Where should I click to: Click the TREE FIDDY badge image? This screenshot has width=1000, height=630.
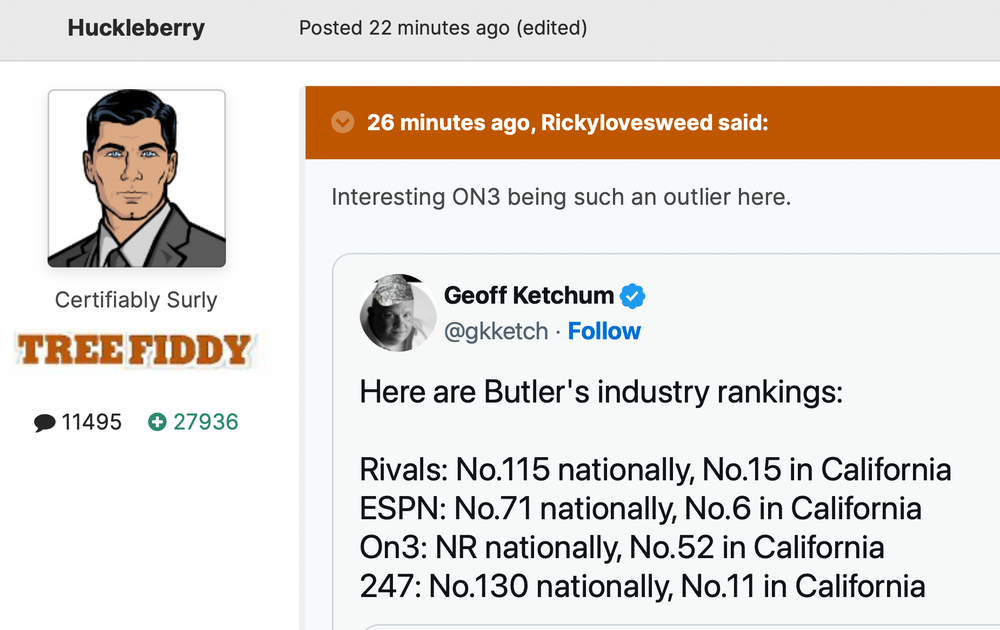[135, 349]
